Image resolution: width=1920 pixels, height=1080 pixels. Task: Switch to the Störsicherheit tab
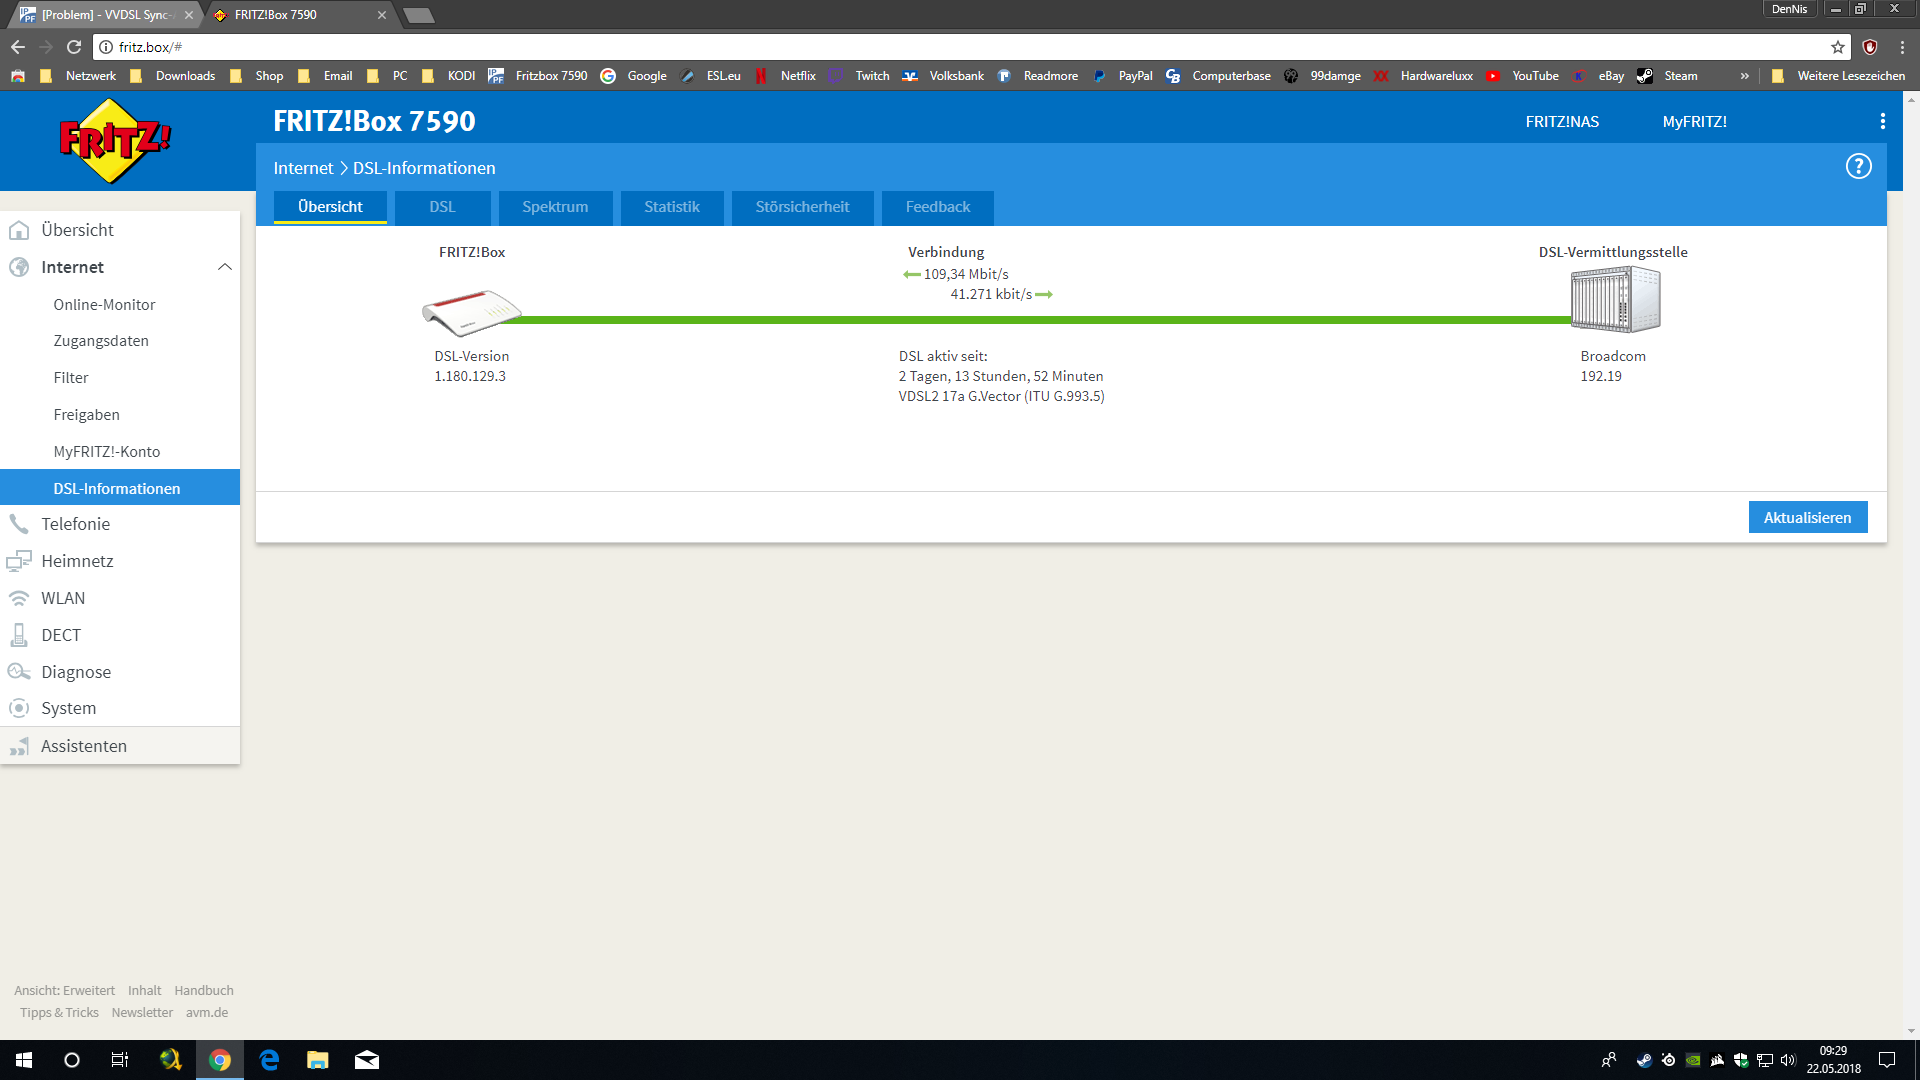(x=802, y=207)
